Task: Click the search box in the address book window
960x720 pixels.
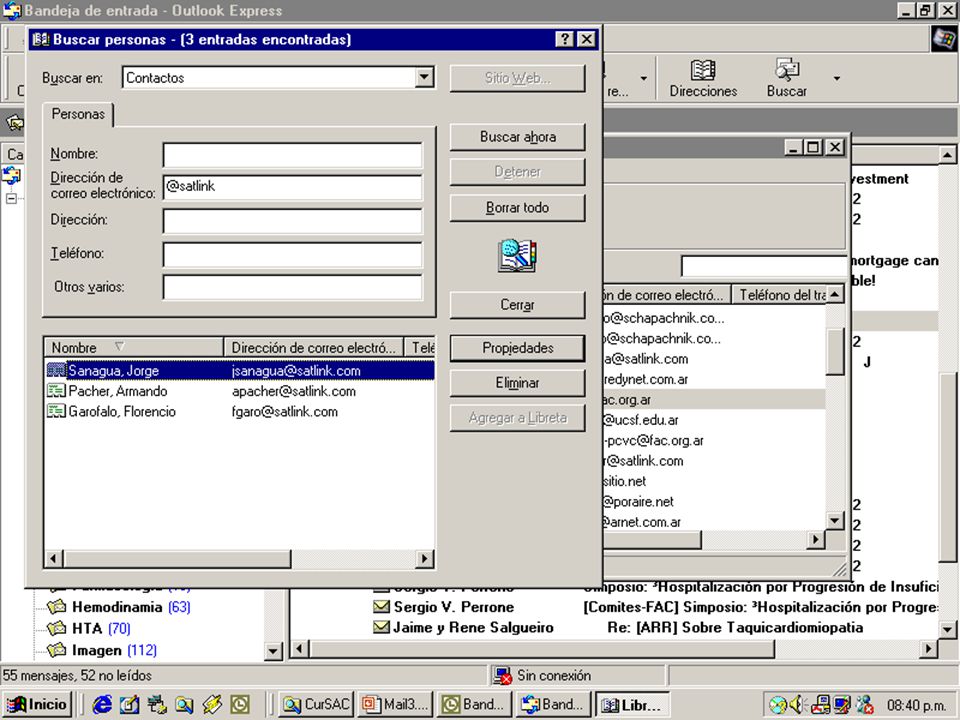Action: click(764, 267)
